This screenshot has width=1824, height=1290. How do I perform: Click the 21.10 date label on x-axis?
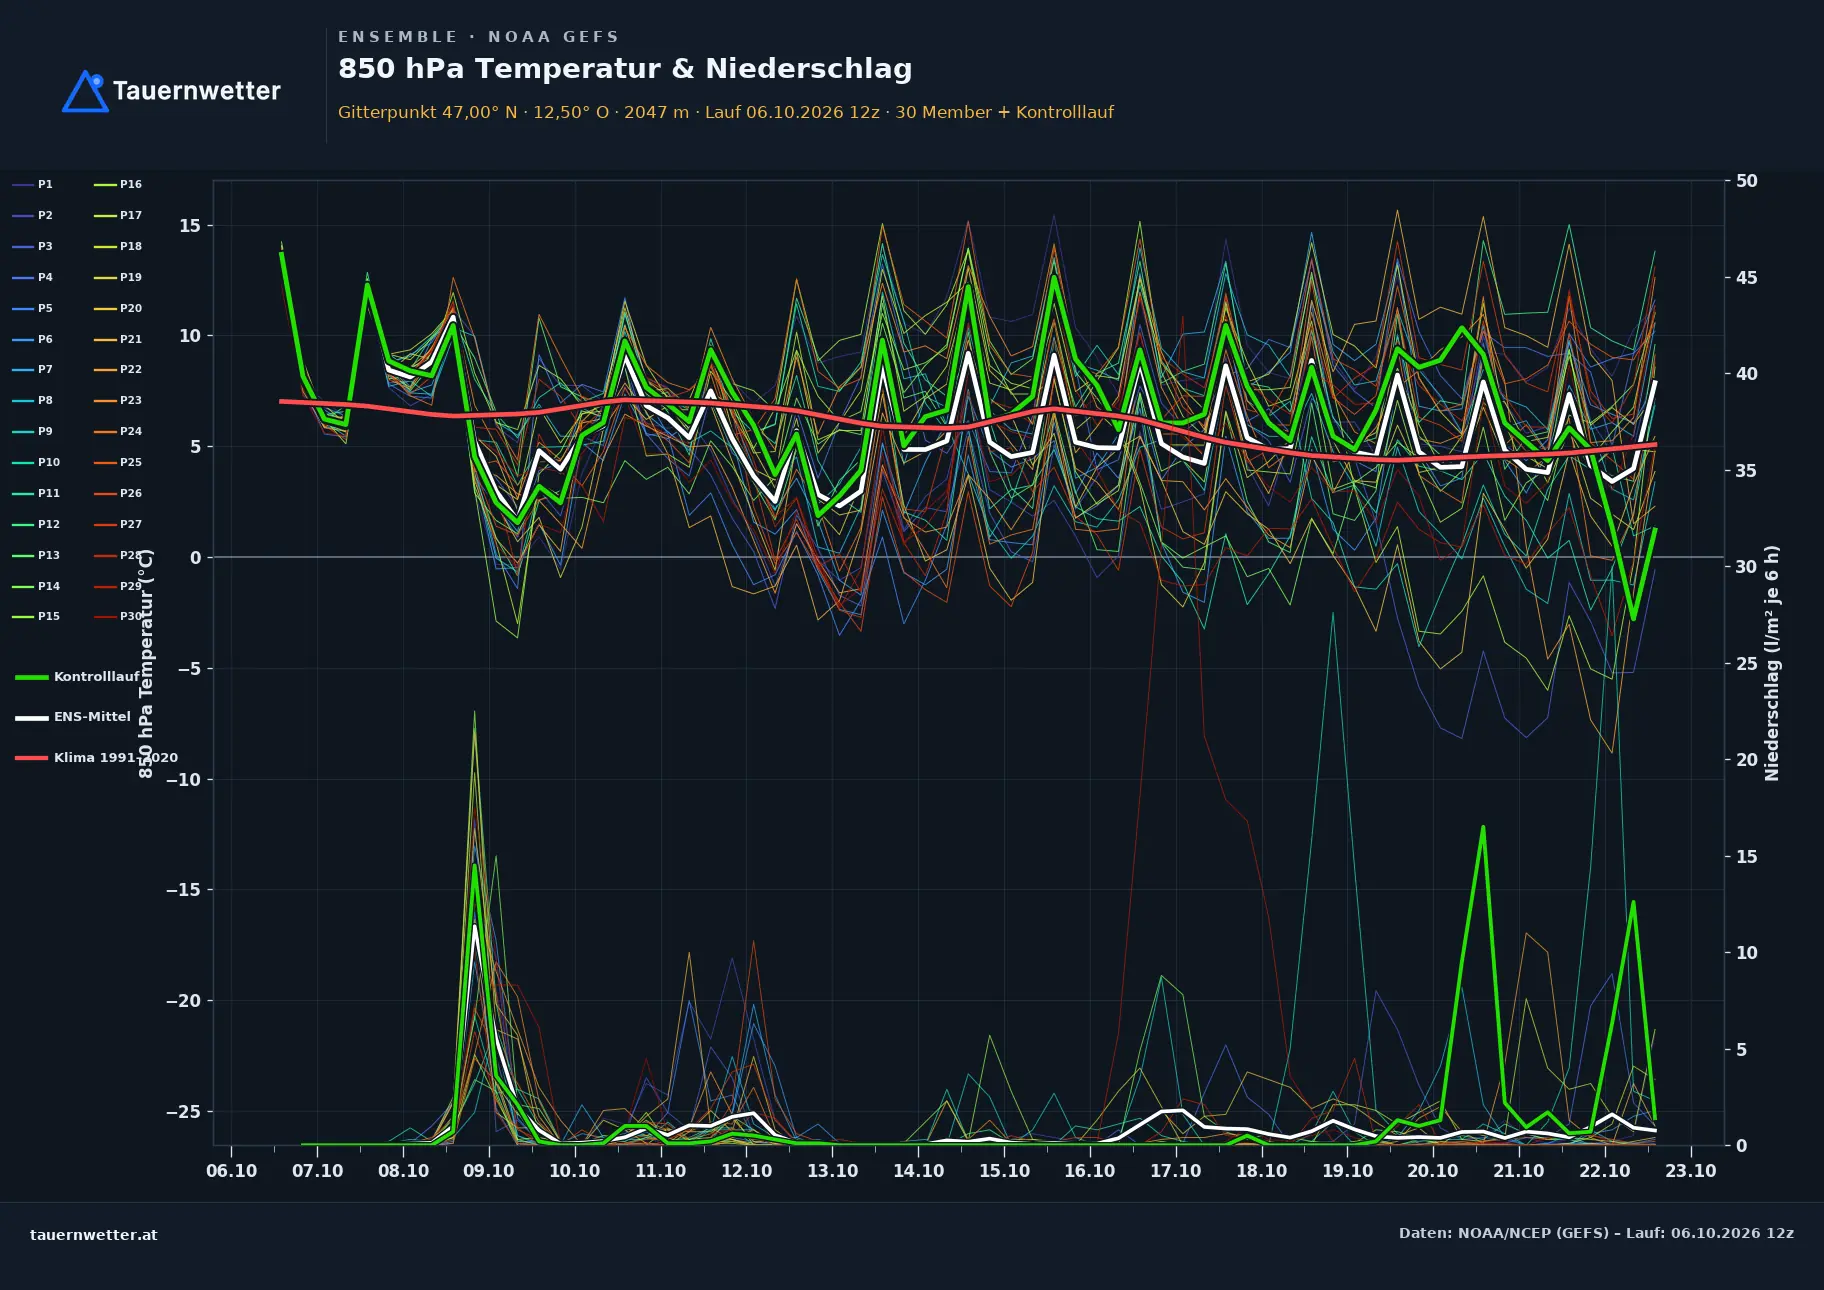tap(1519, 1171)
